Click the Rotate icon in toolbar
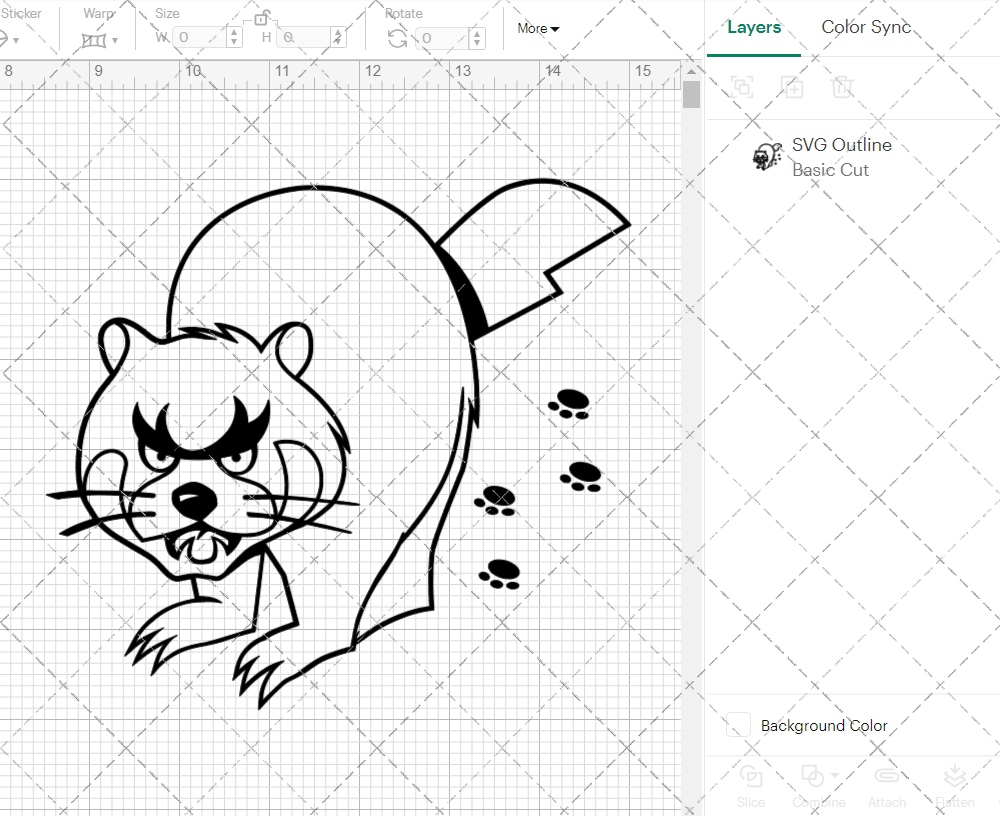This screenshot has width=1000, height=816. (397, 38)
